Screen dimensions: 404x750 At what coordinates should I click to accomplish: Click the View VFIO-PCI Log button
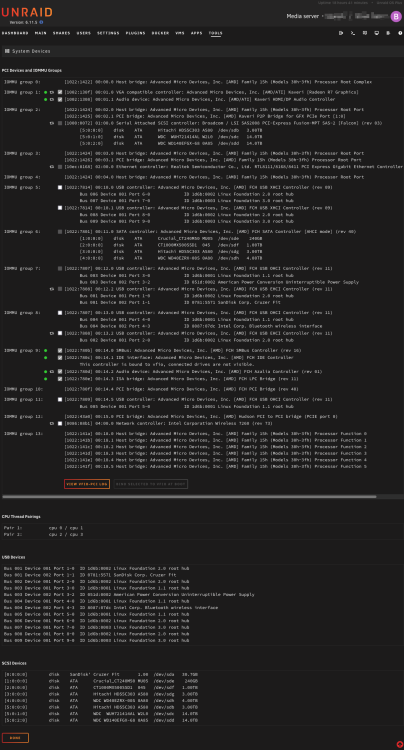click(x=87, y=484)
